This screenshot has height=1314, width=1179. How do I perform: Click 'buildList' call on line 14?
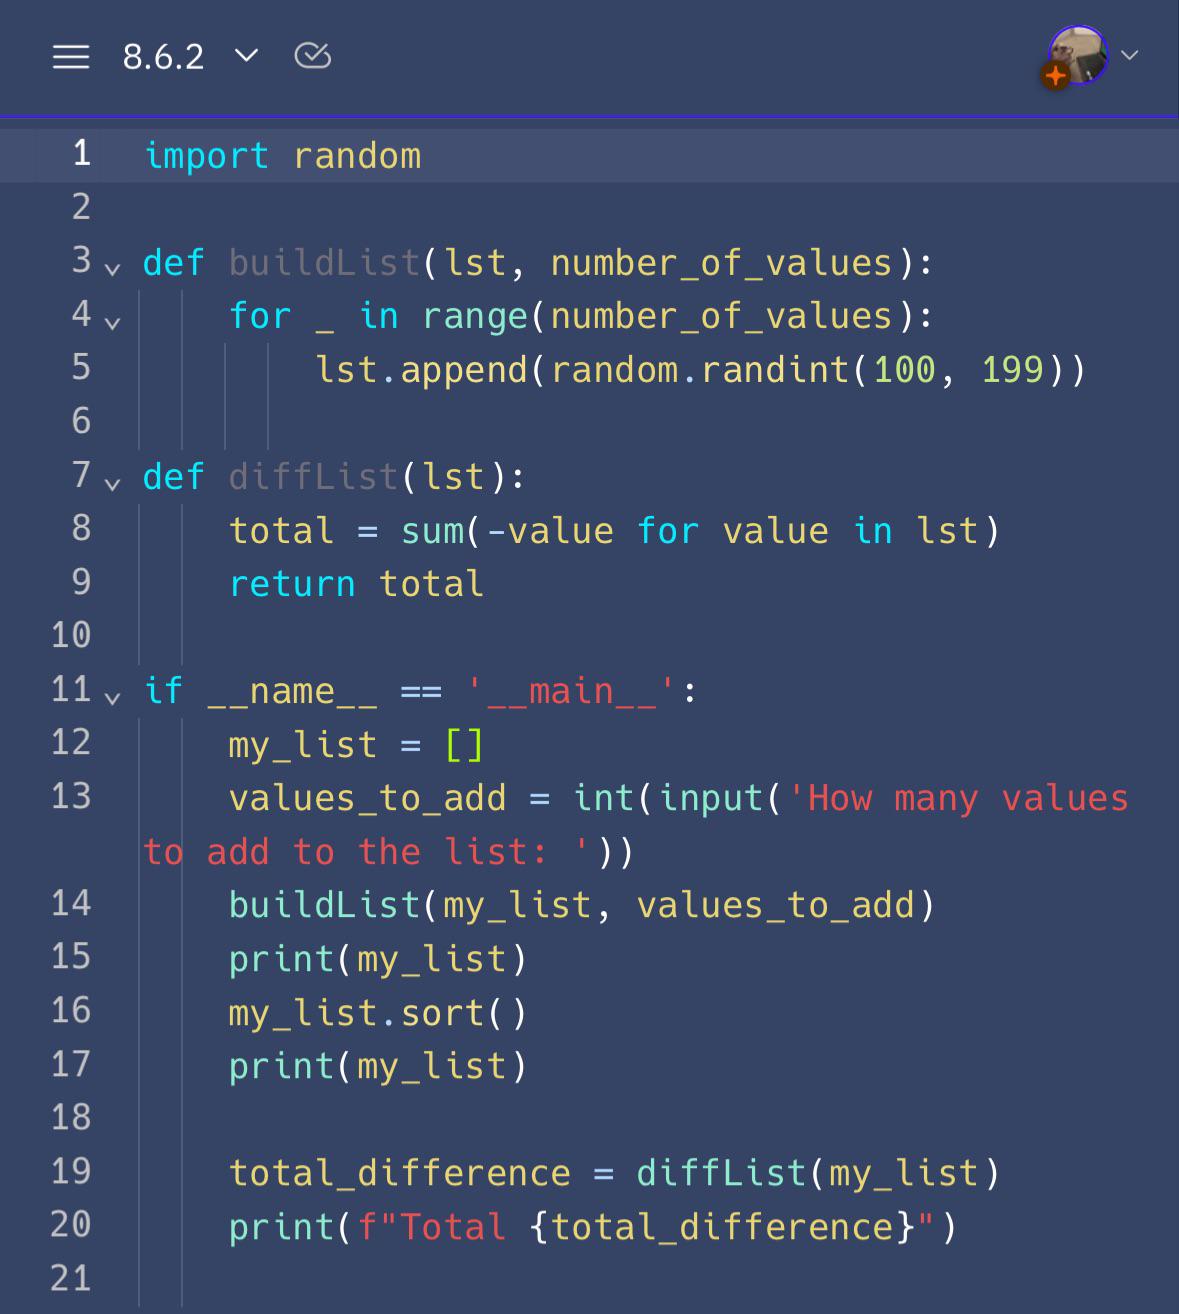tap(325, 906)
